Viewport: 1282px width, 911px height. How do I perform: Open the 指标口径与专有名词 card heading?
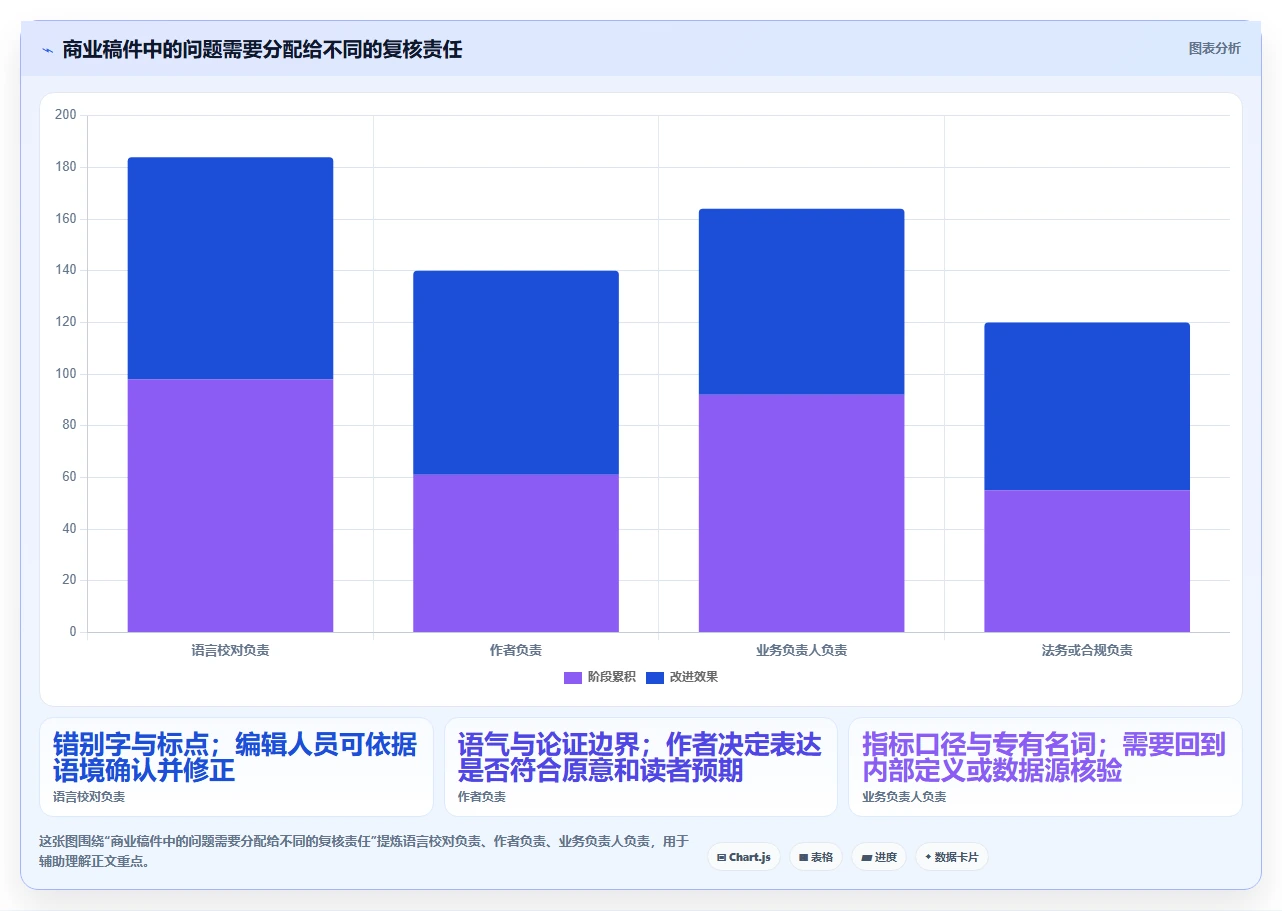click(x=1044, y=758)
